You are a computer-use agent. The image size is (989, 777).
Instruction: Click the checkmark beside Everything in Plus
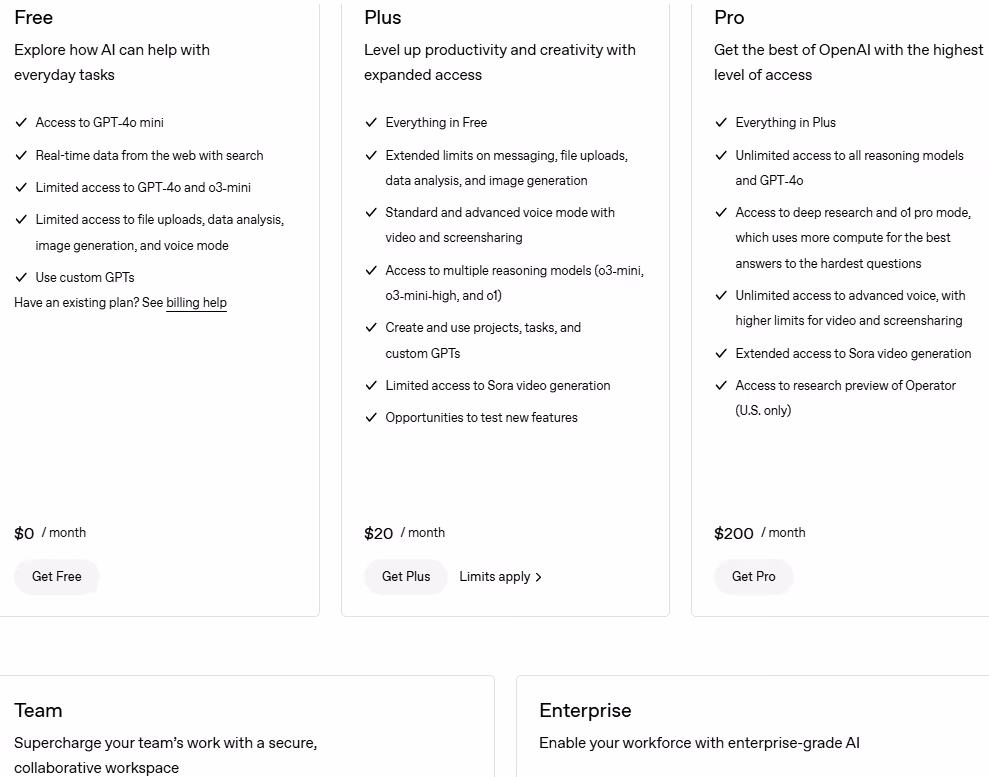click(x=721, y=122)
